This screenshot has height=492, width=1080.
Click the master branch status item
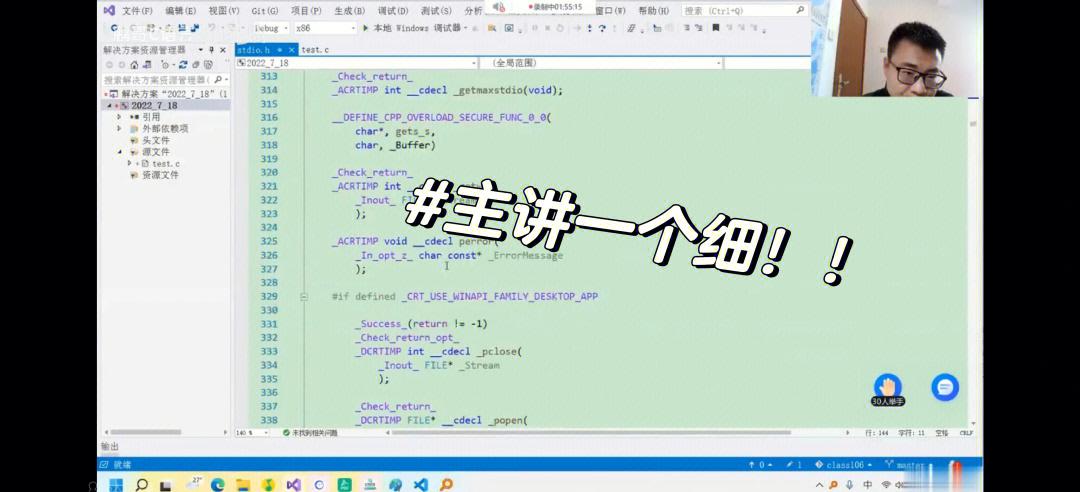904,465
